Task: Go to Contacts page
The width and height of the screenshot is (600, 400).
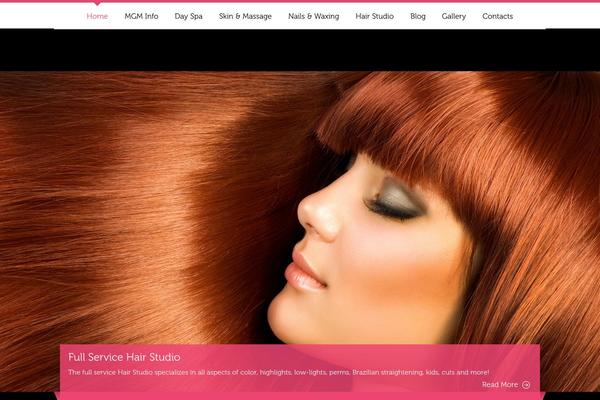Action: [x=497, y=16]
